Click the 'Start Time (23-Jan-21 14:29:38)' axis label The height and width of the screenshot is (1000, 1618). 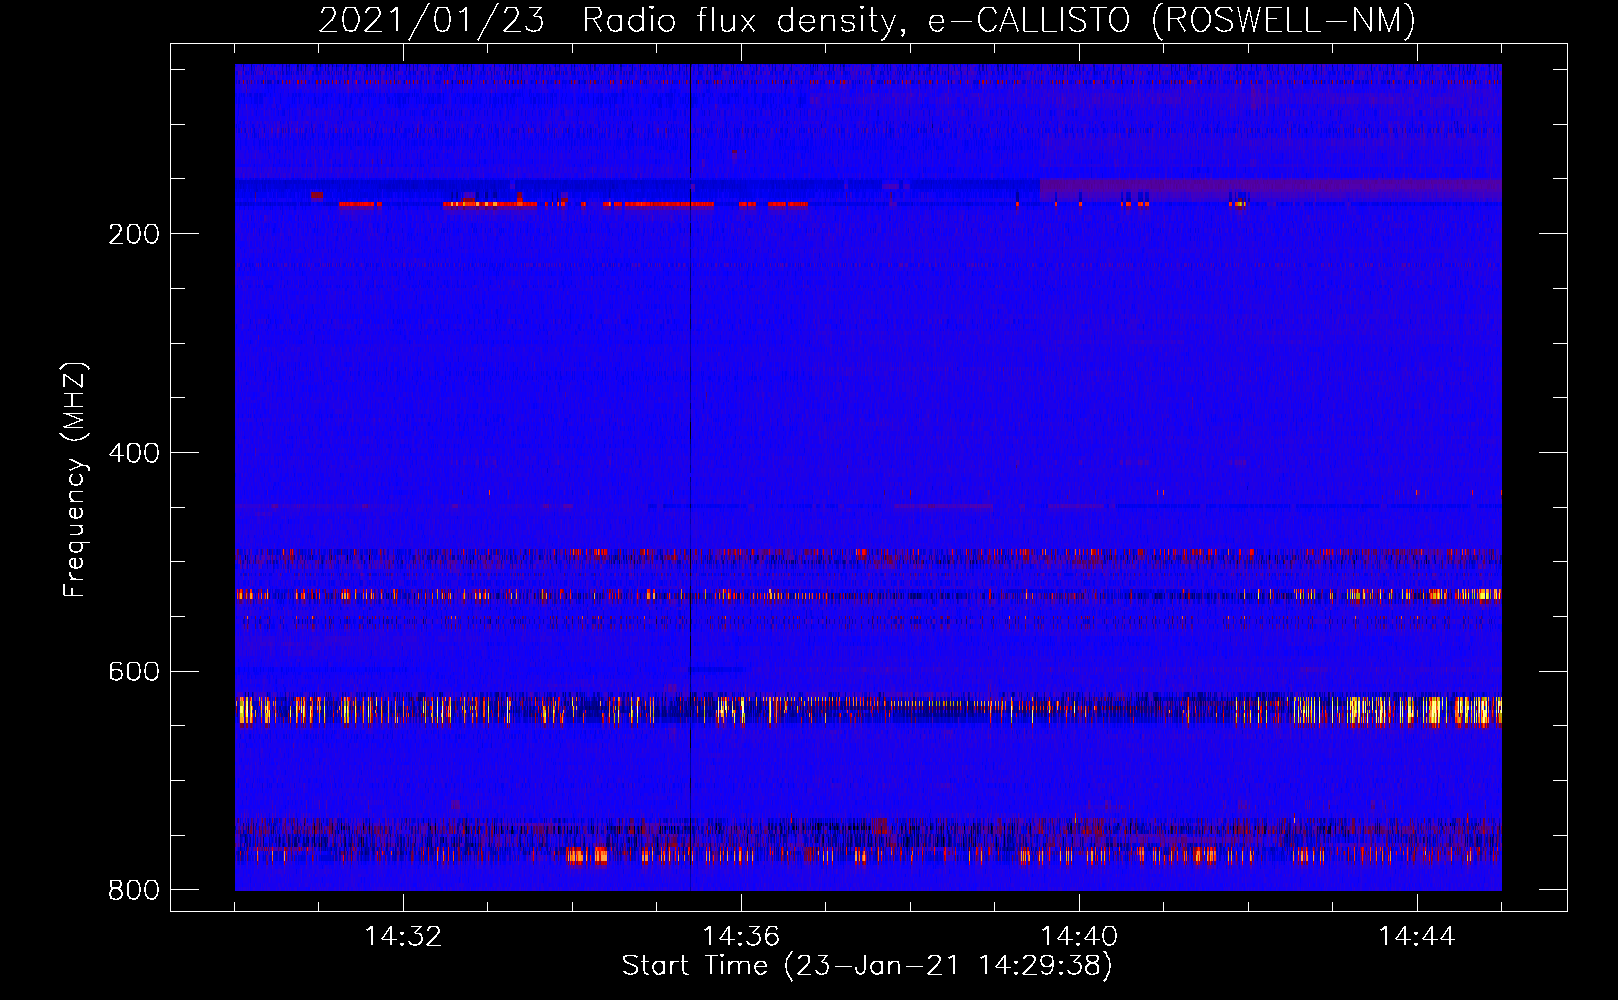pyautogui.click(x=867, y=966)
